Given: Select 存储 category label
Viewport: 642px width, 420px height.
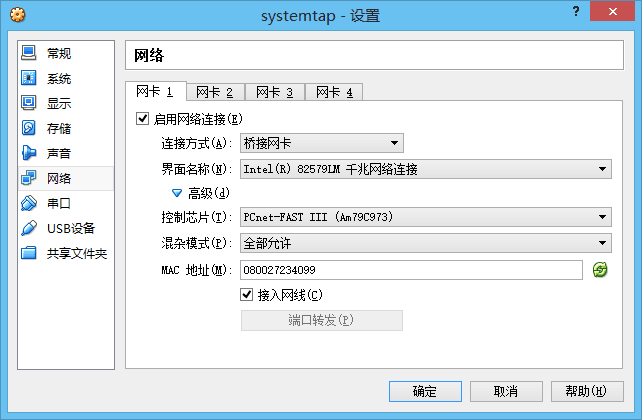Looking at the screenshot, I should coord(59,128).
